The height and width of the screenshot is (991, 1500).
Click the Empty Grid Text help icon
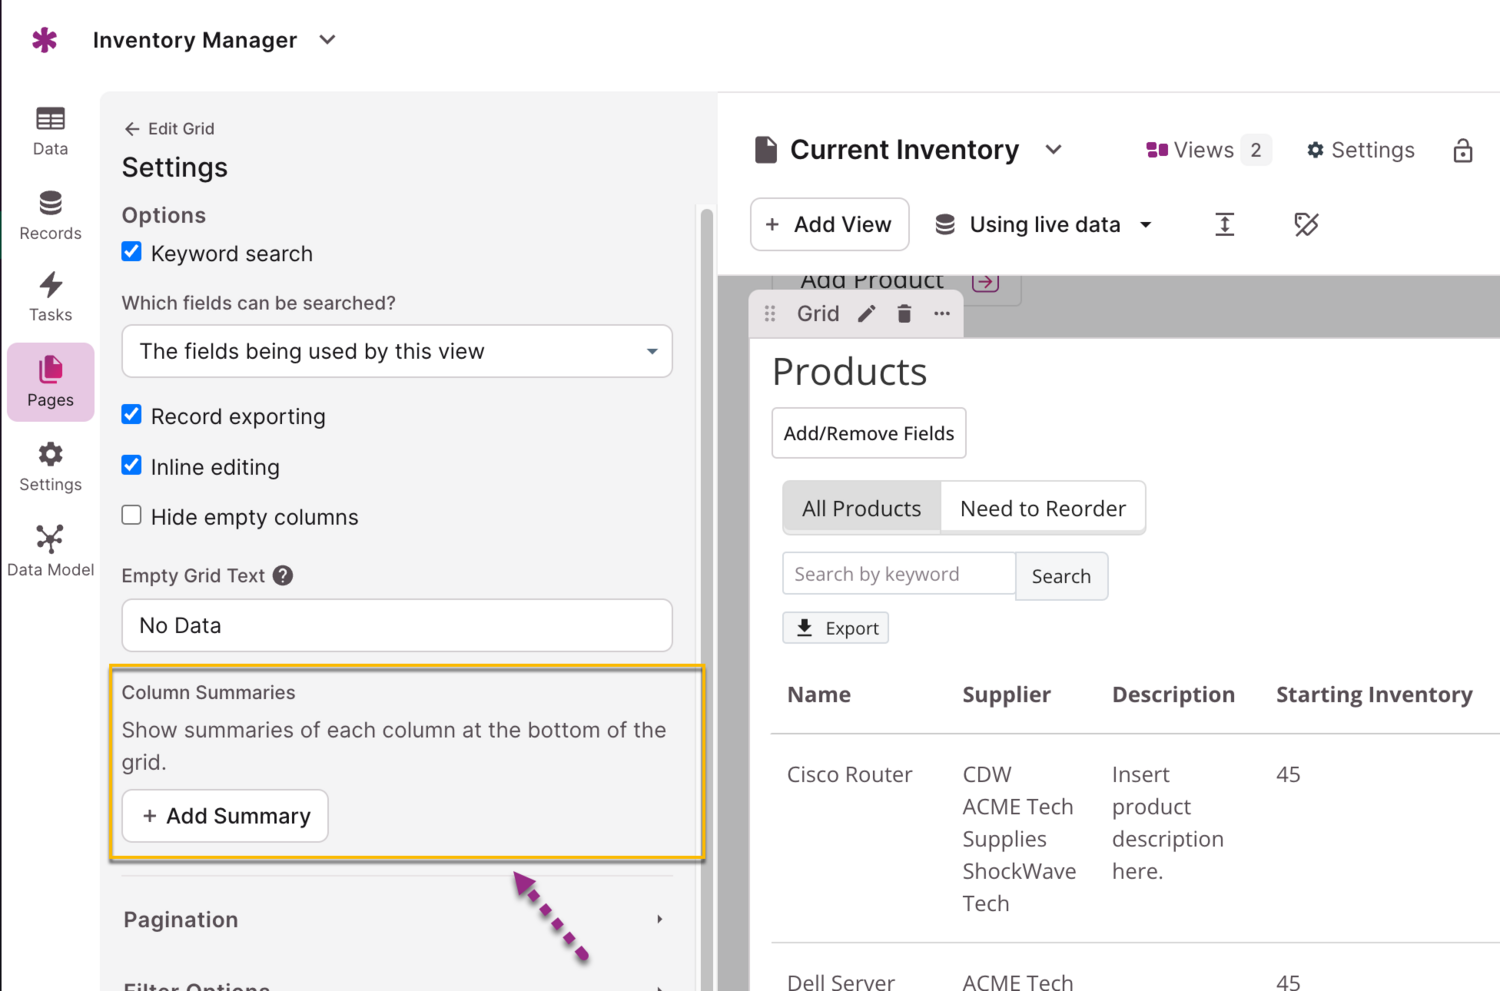click(283, 576)
